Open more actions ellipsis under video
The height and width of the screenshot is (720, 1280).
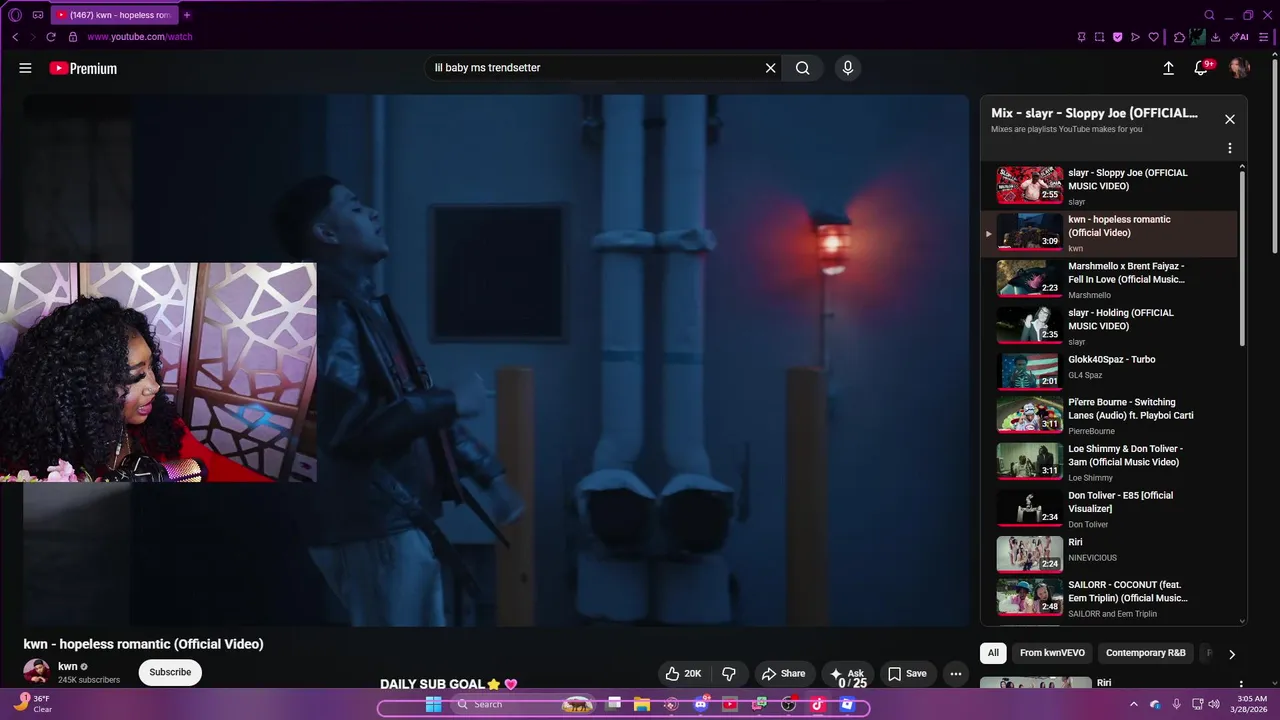tap(955, 673)
